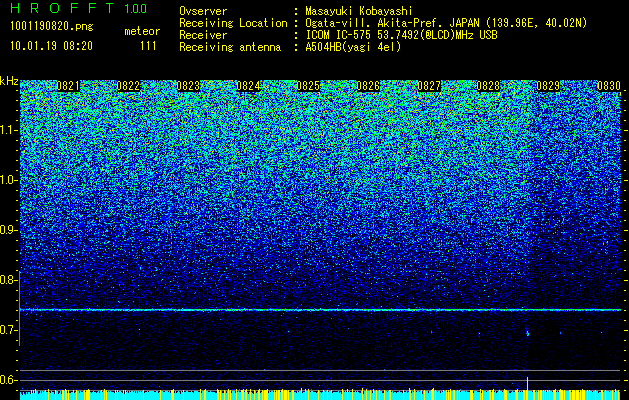Select the name Masayuki Kobayashi
Image resolution: width=629 pixels, height=400 pixels.
click(359, 11)
